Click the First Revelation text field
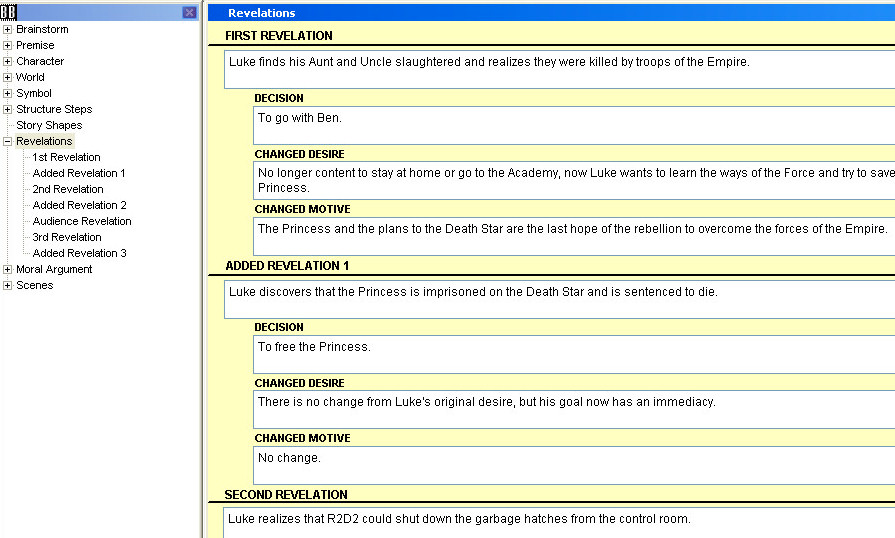895x538 pixels. click(560, 70)
